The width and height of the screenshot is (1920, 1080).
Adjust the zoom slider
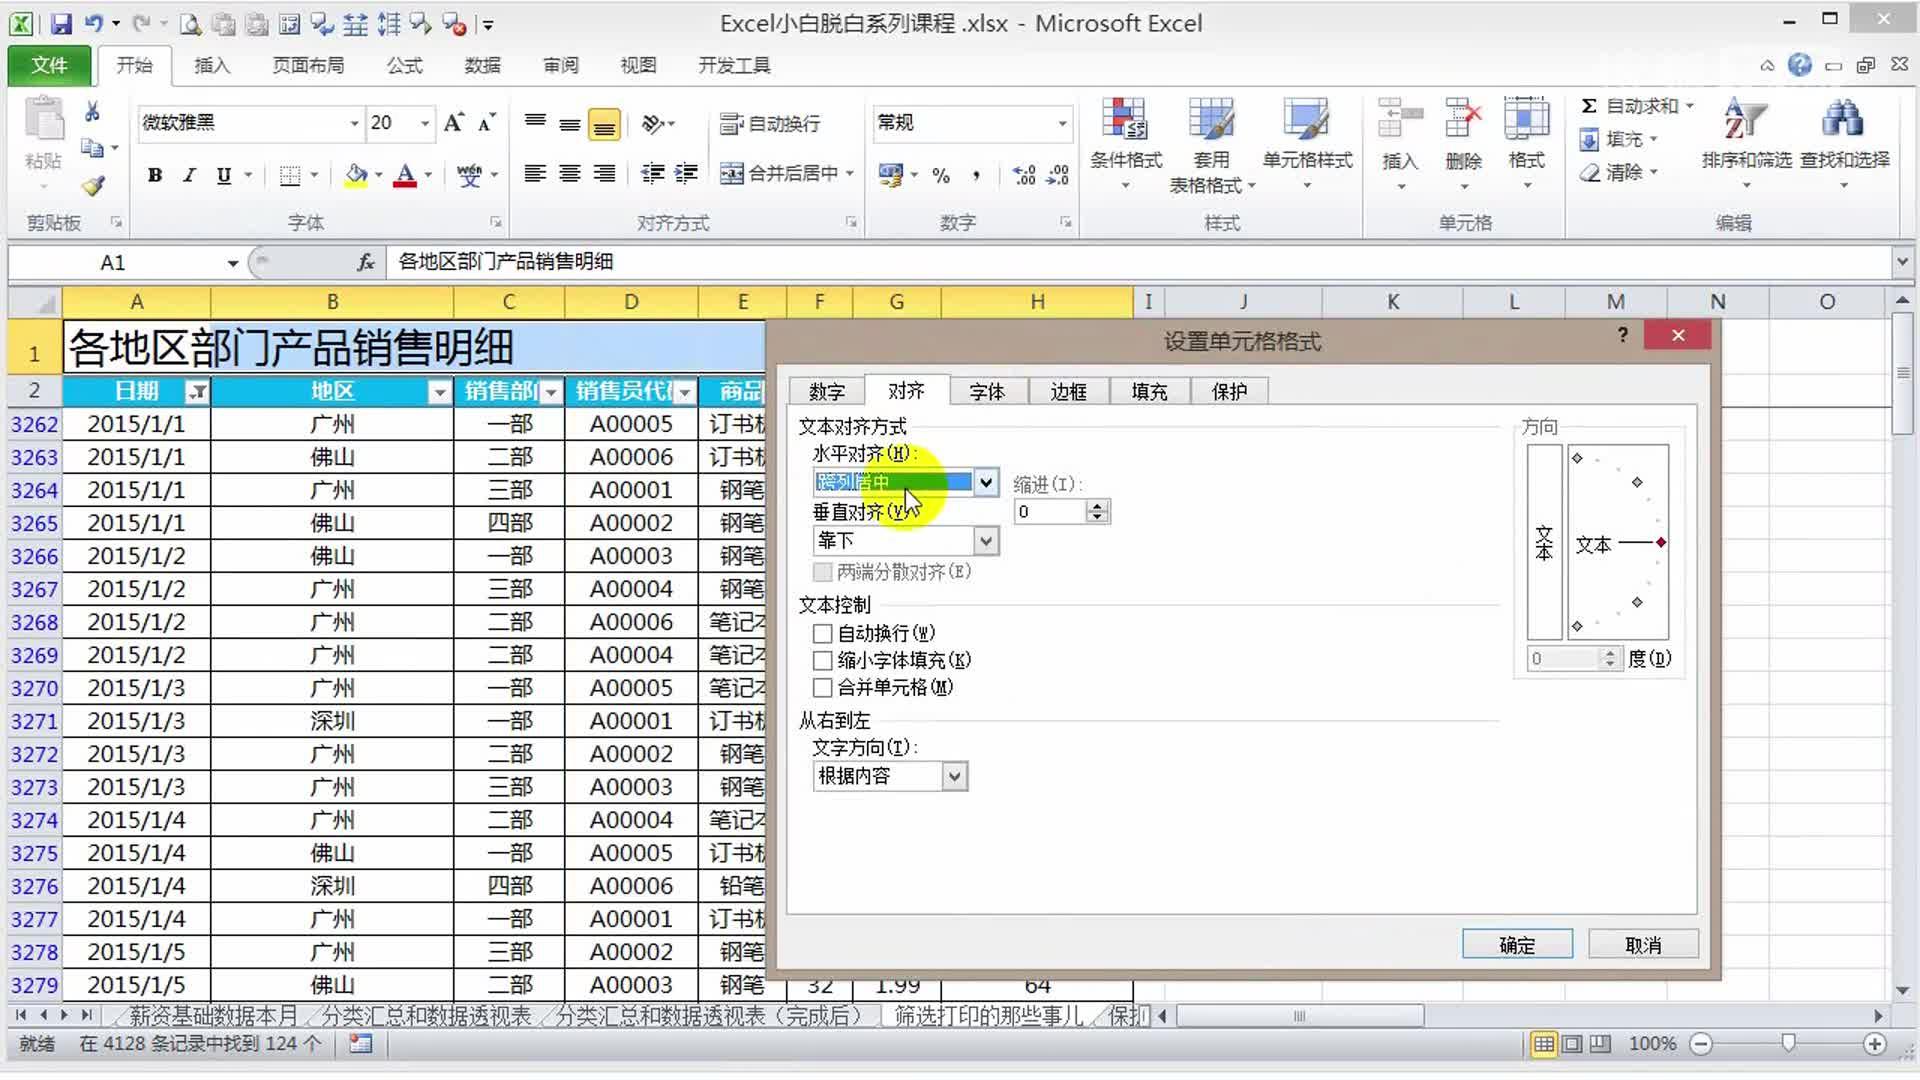[1790, 1043]
